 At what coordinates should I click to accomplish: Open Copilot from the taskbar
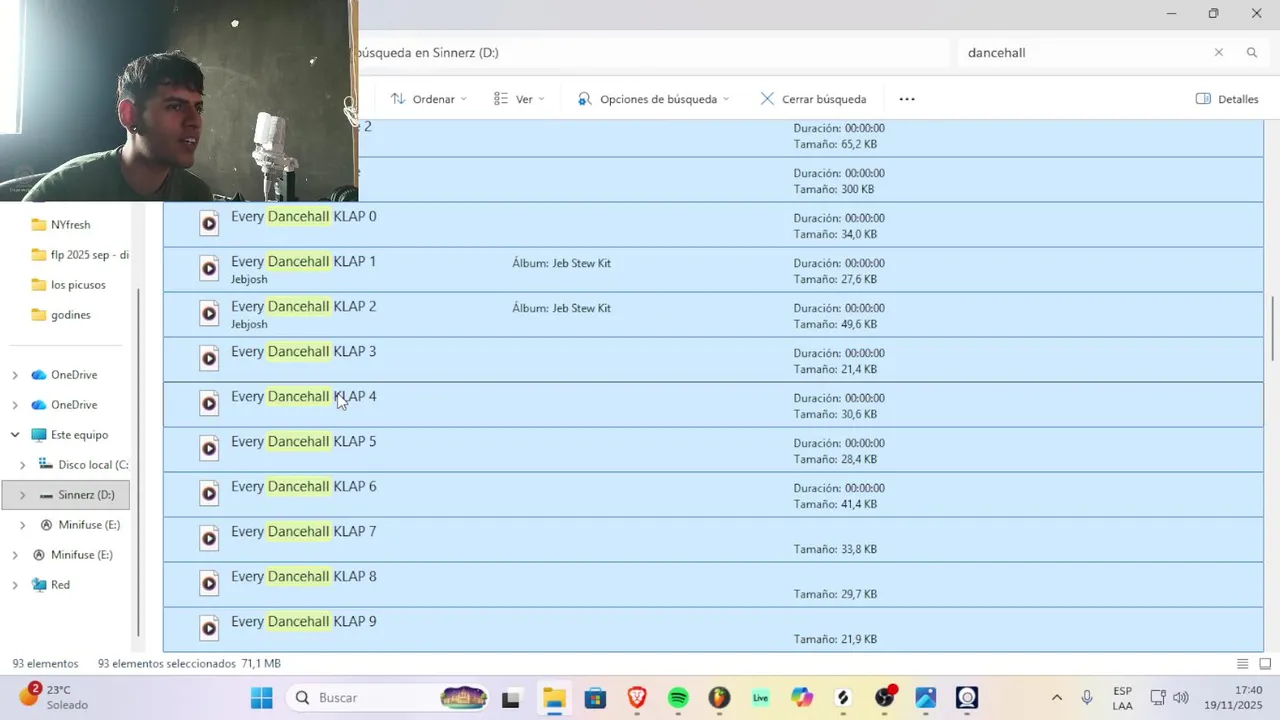[802, 697]
